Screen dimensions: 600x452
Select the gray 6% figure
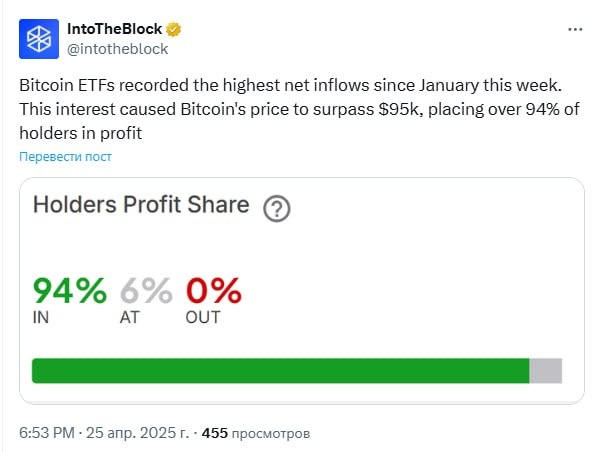tap(146, 291)
